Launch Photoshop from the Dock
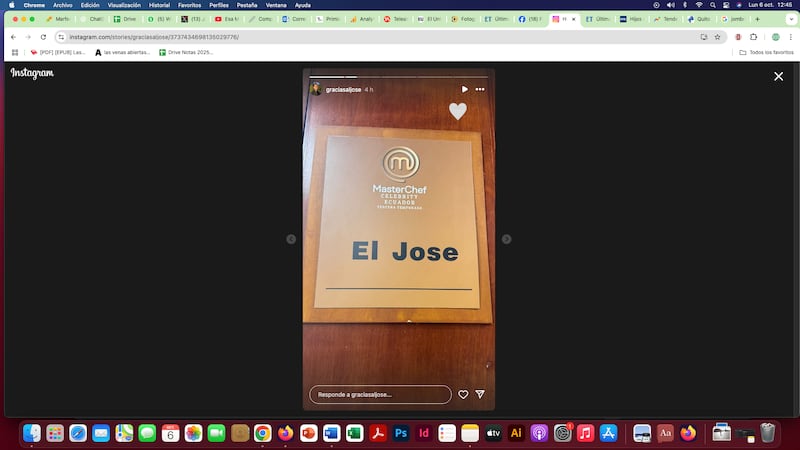800x450 pixels. 401,433
